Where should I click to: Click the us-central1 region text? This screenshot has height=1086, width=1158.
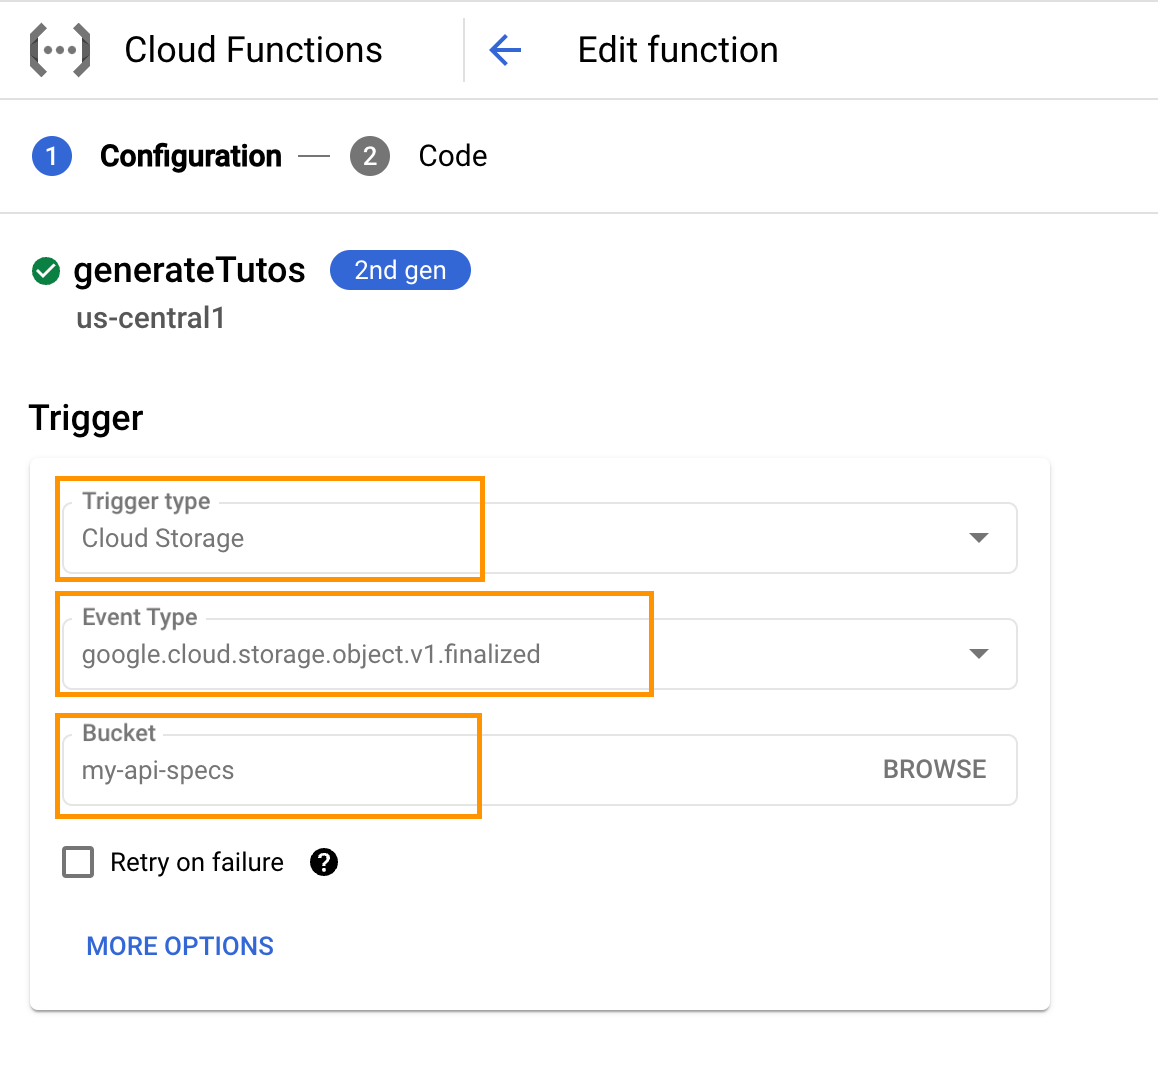(x=151, y=318)
